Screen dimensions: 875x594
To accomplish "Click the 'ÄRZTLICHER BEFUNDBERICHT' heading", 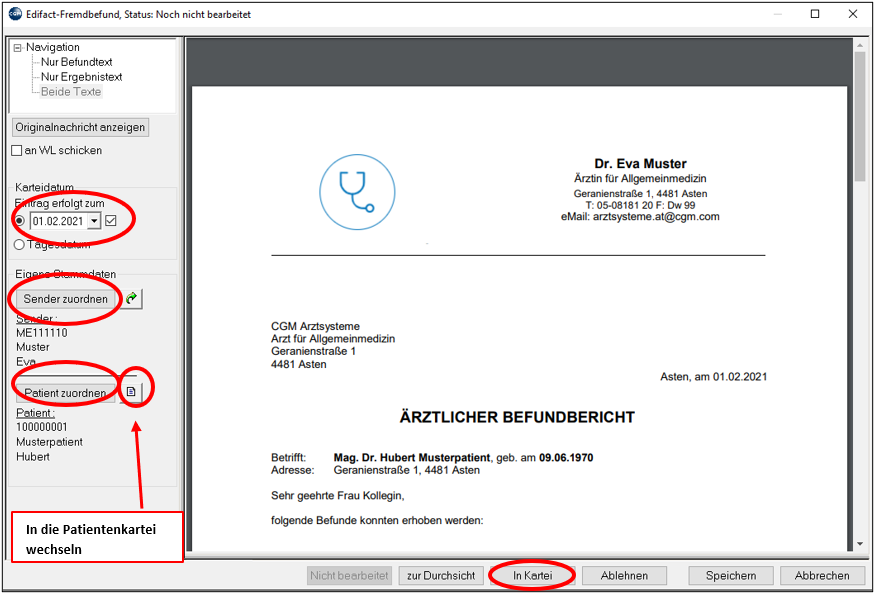I will coord(517,418).
